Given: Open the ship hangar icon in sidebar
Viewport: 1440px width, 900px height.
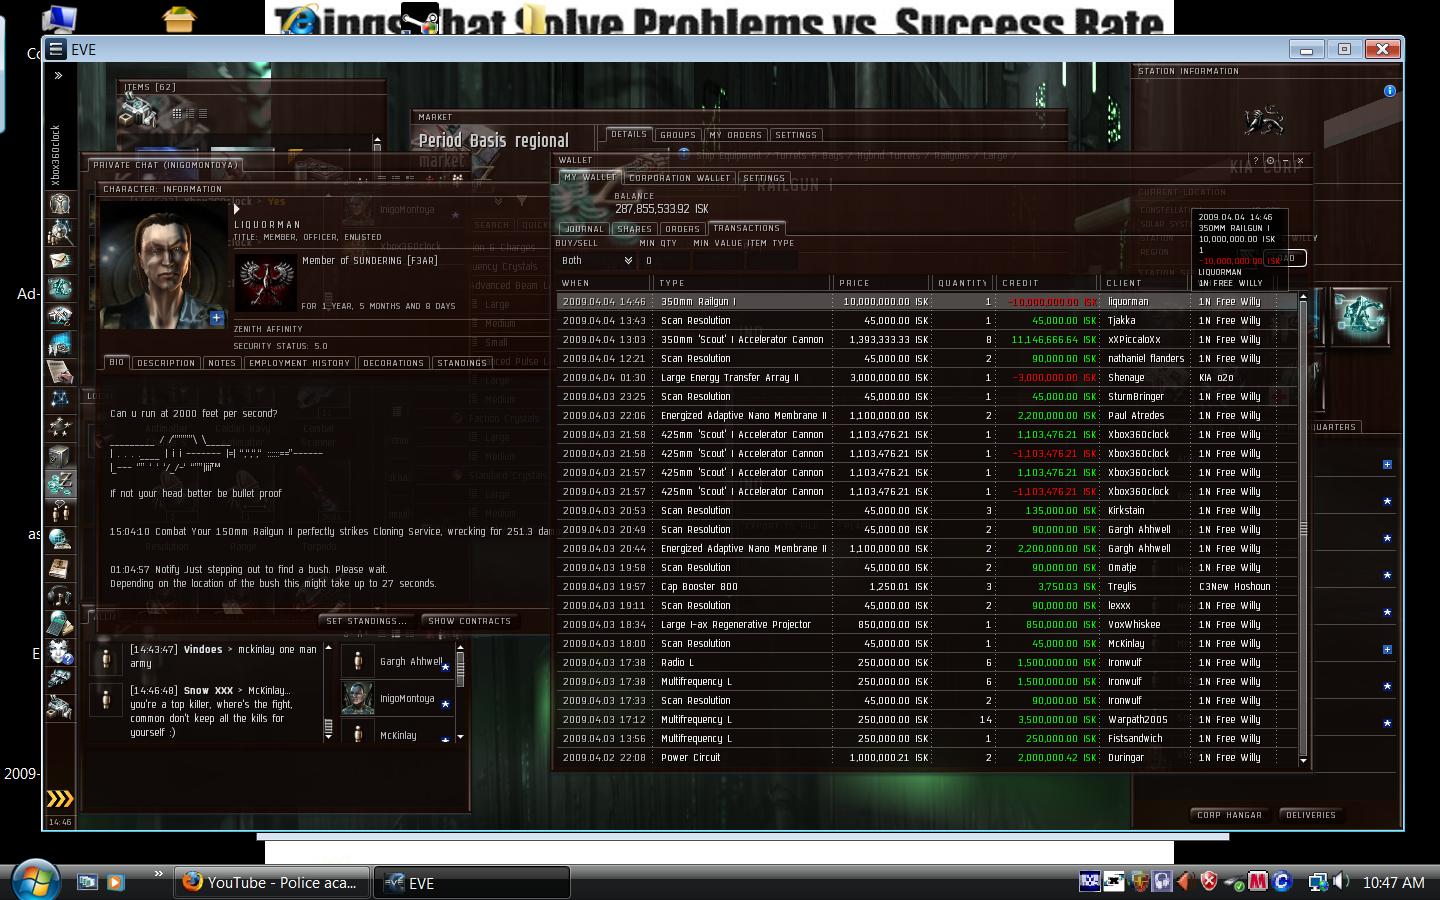Looking at the screenshot, I should pos(60,680).
